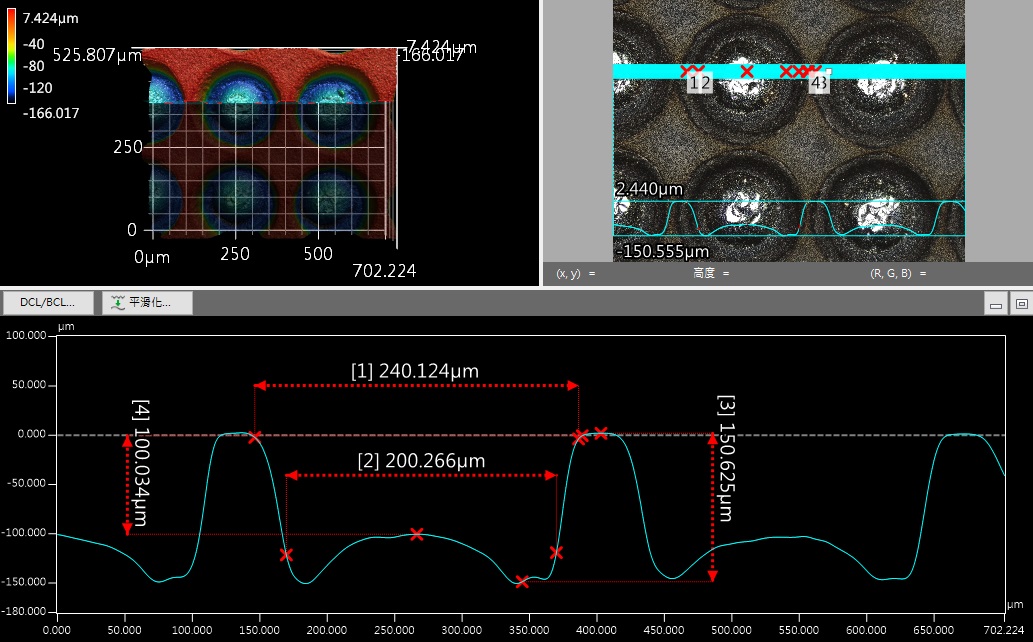Click the smoothing icon on the 平滑化 button
Screen dimensions: 1033x642
click(x=119, y=302)
